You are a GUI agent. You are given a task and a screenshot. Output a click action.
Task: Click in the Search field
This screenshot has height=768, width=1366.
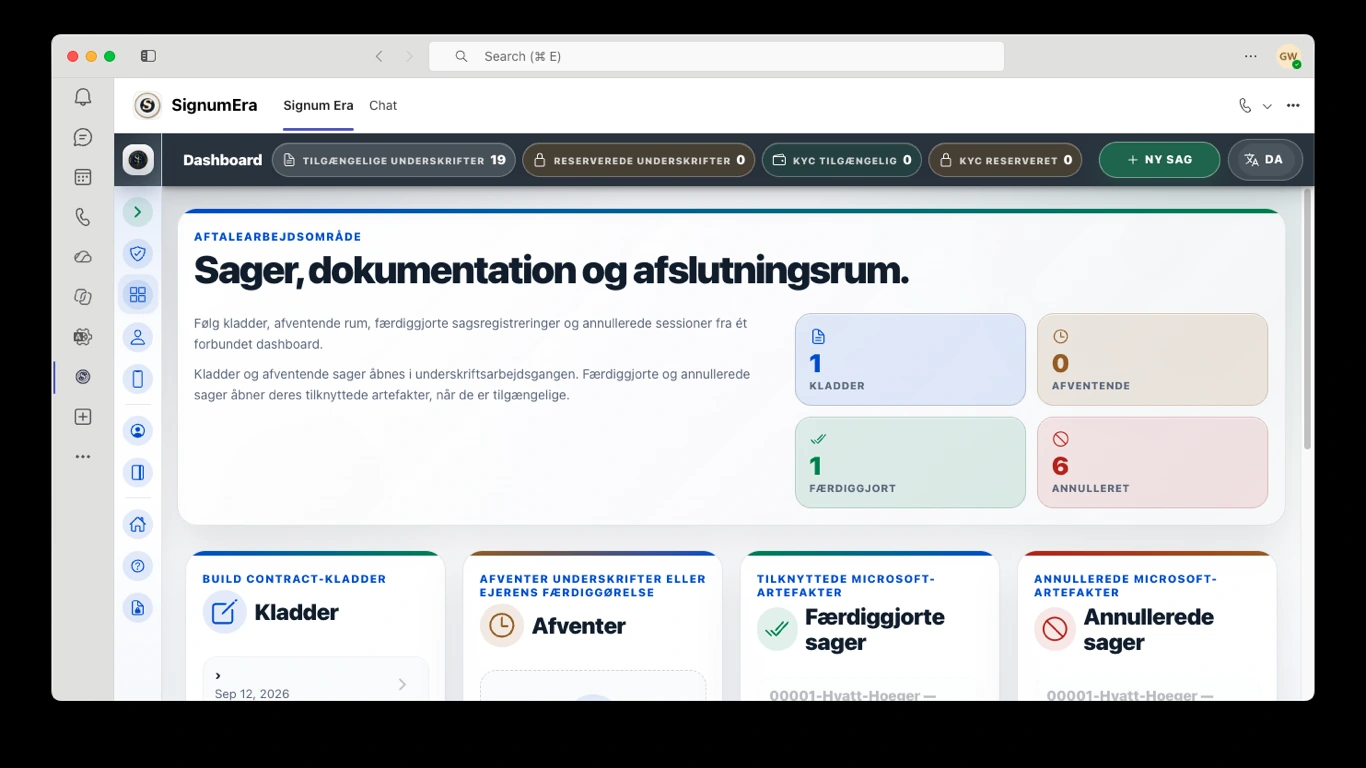(716, 56)
